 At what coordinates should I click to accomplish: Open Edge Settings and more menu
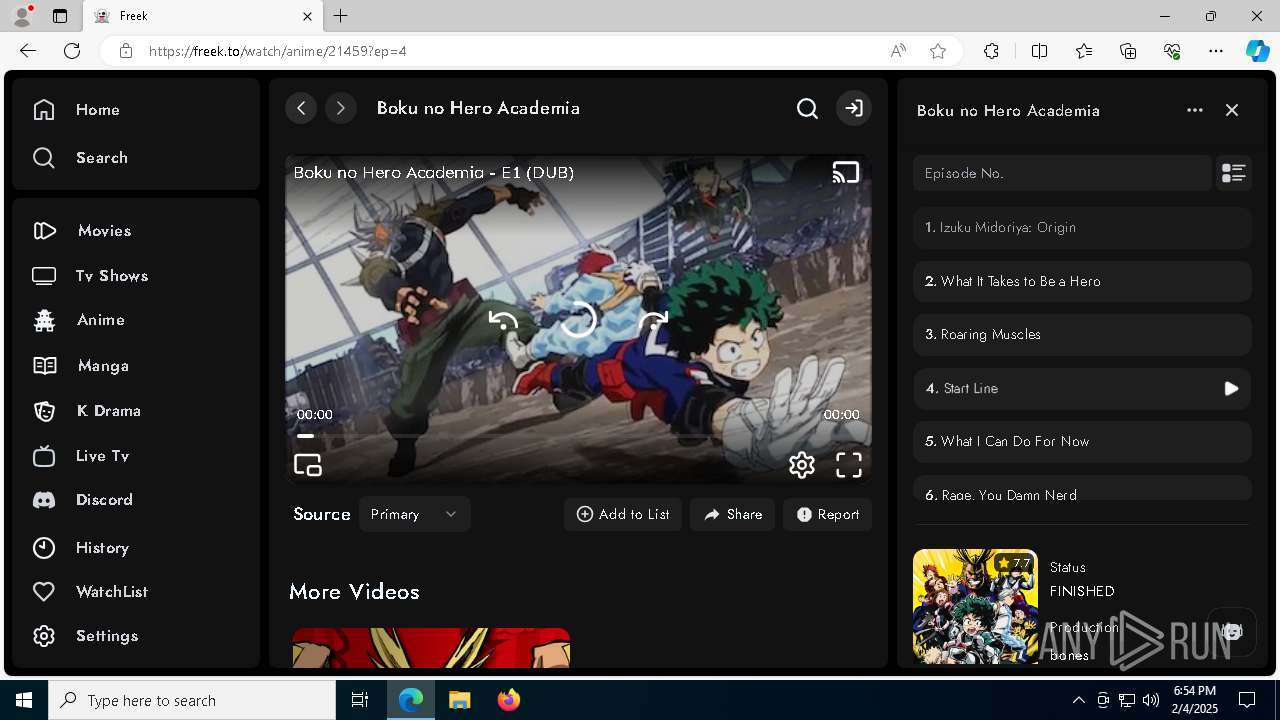(x=1216, y=51)
